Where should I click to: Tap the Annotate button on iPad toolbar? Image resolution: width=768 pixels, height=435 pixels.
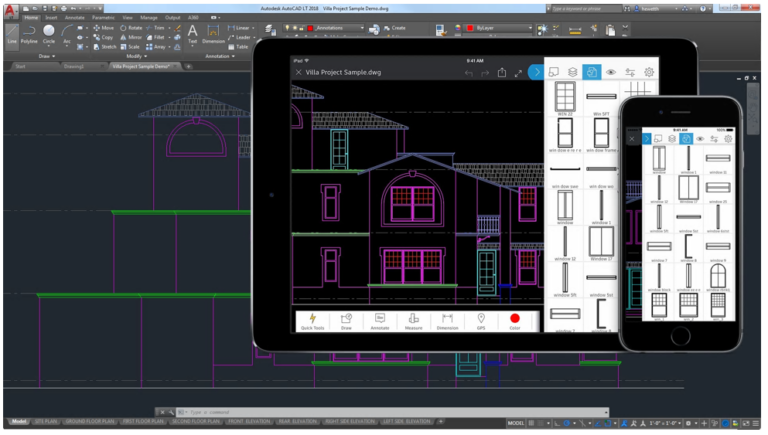click(380, 321)
